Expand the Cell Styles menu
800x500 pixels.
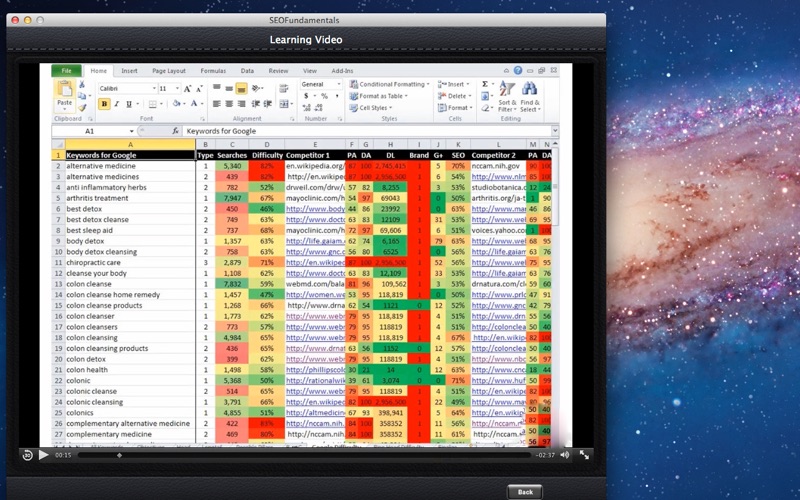tap(371, 108)
